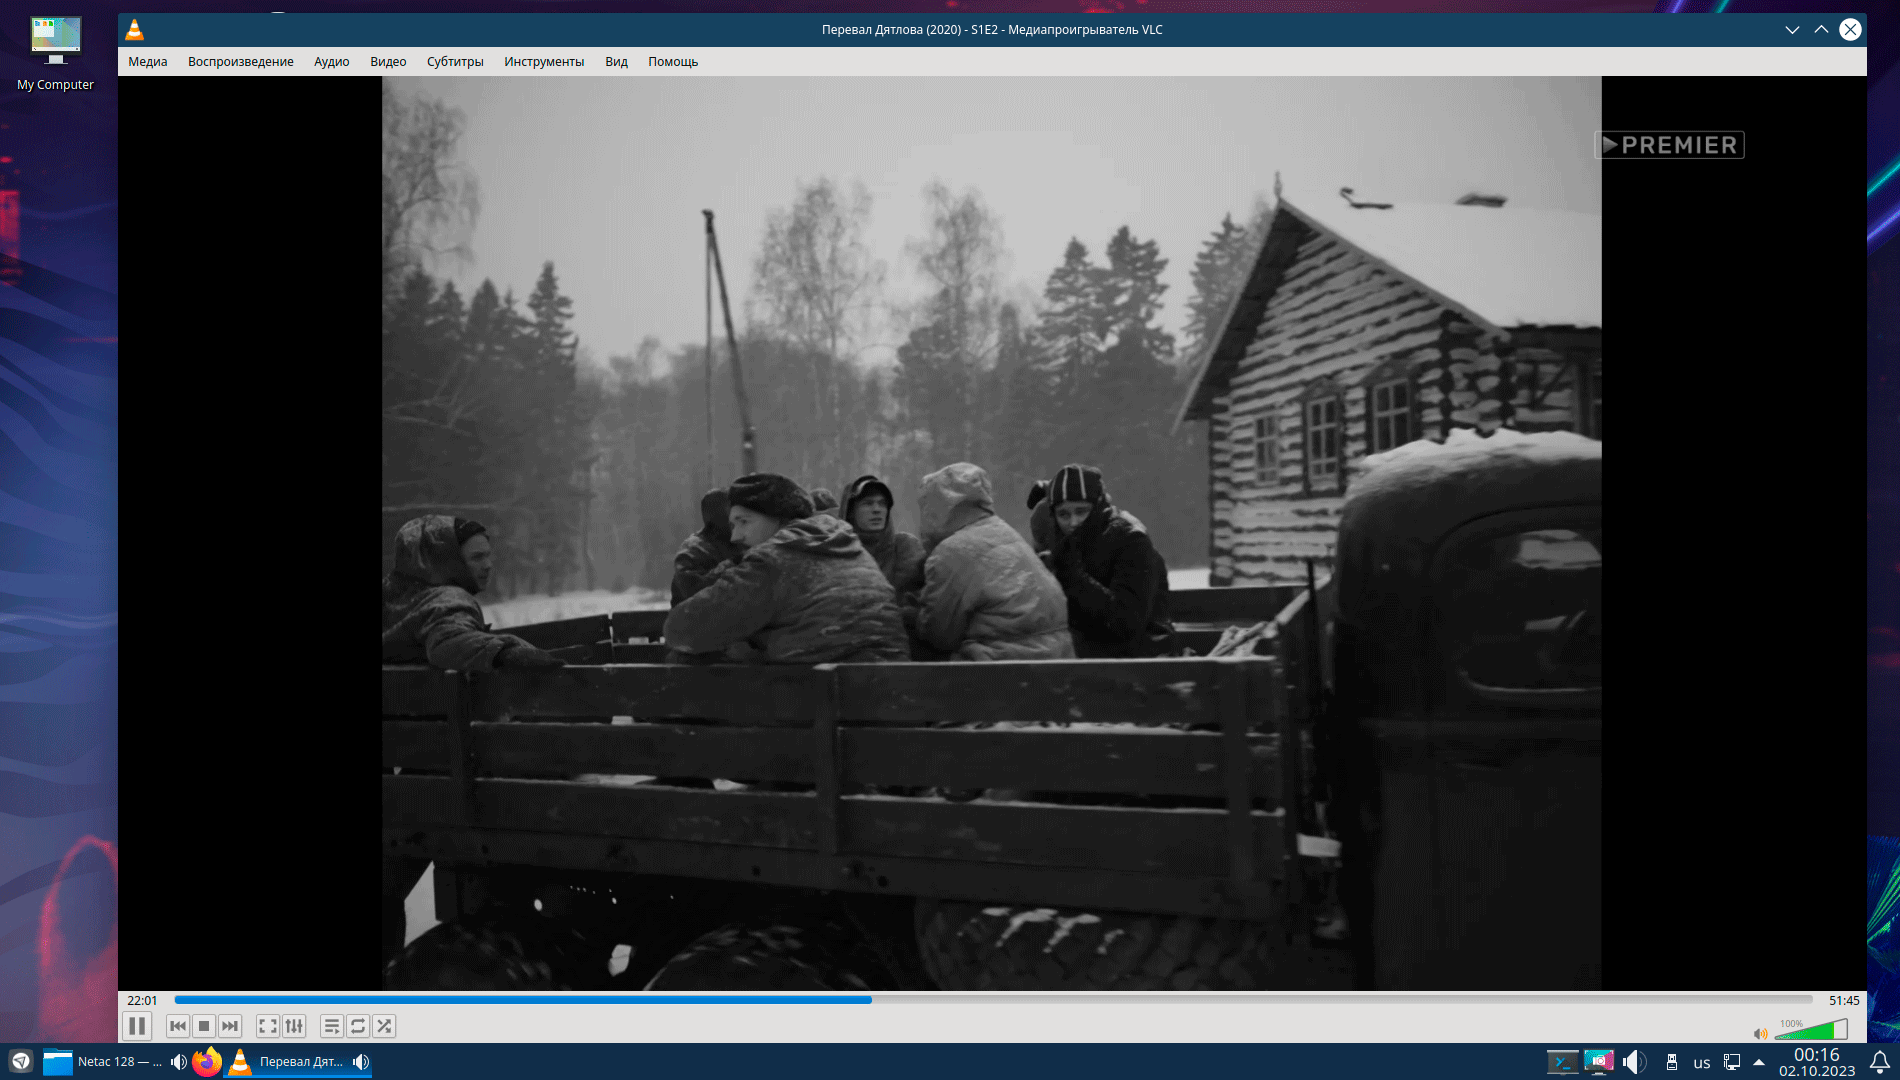Open the Аудио menu
Viewport: 1900px width, 1080px height.
(x=332, y=62)
